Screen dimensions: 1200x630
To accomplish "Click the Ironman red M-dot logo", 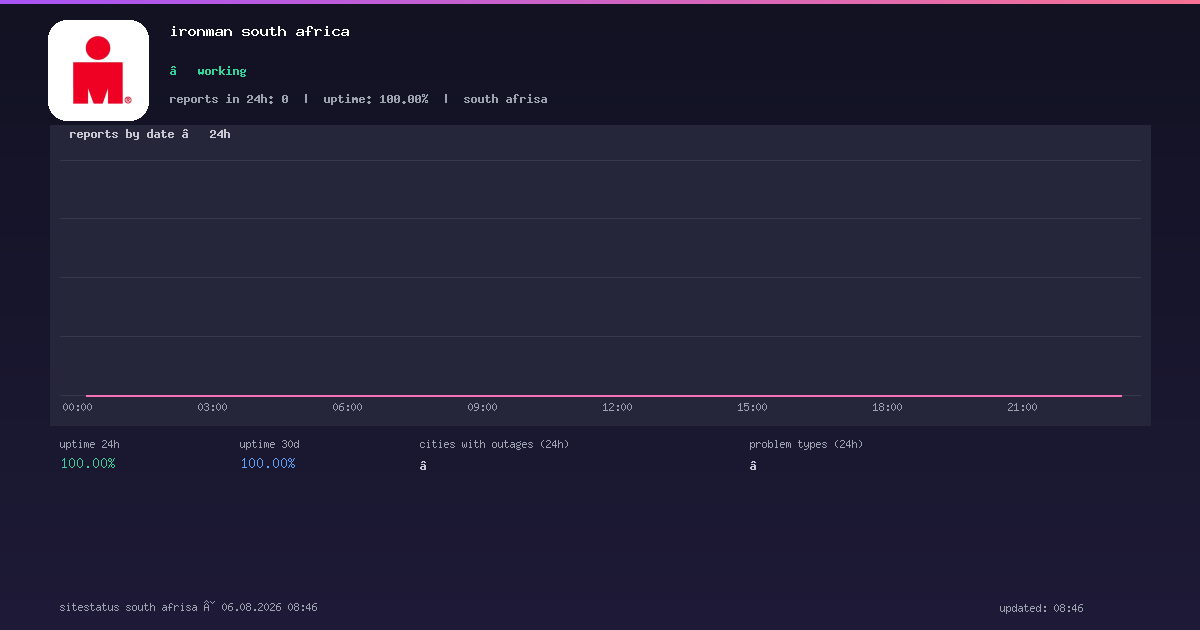I will 98,70.
